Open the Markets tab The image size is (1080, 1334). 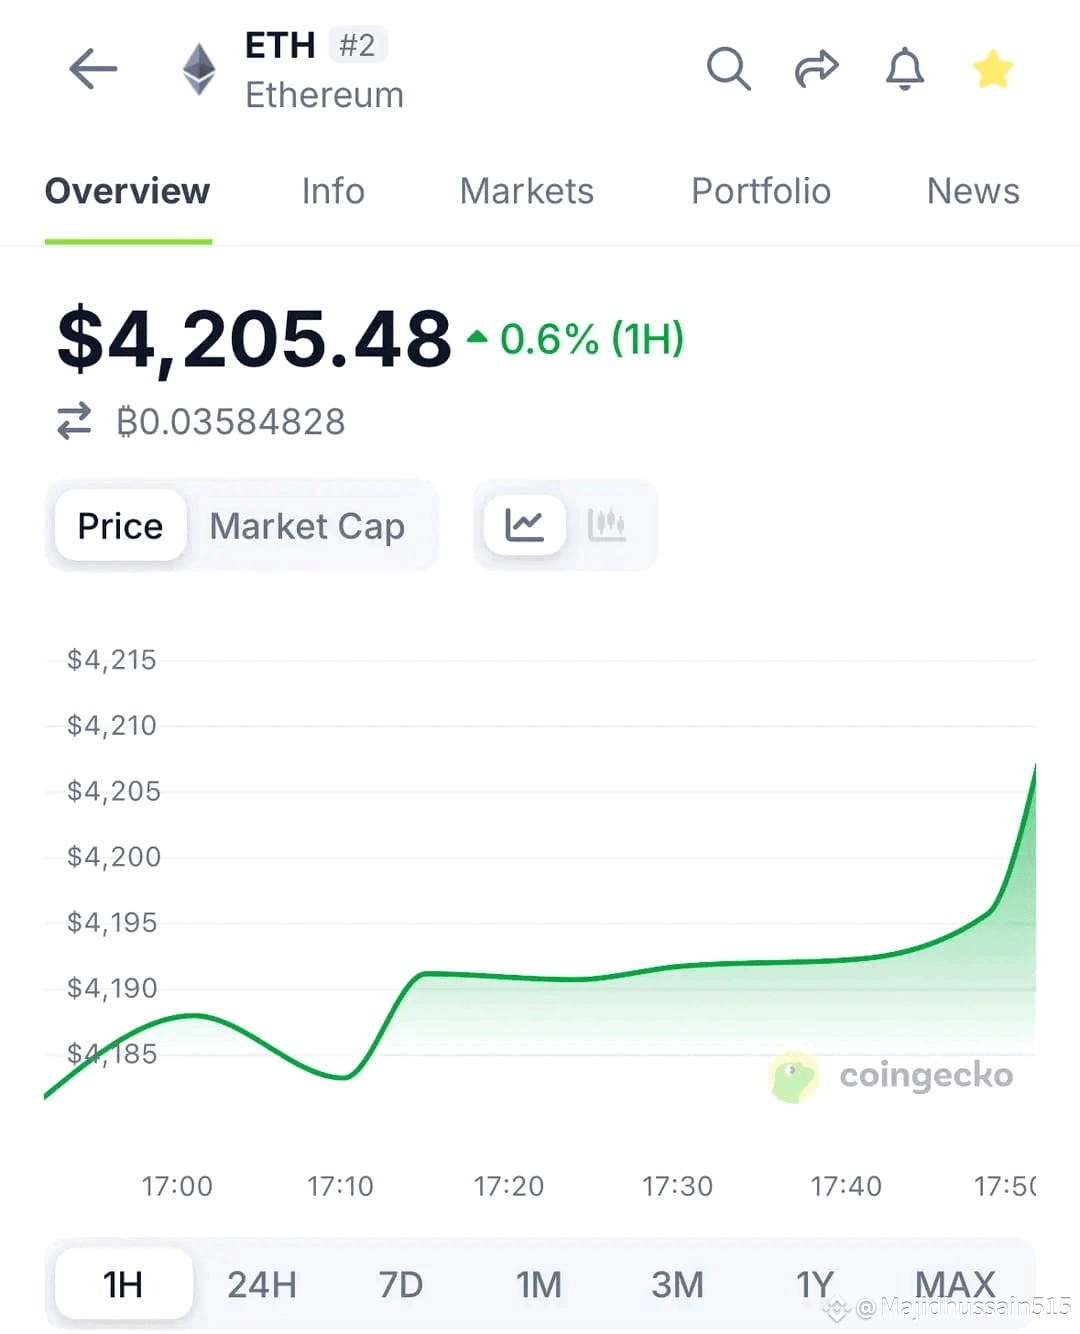pyautogui.click(x=526, y=190)
